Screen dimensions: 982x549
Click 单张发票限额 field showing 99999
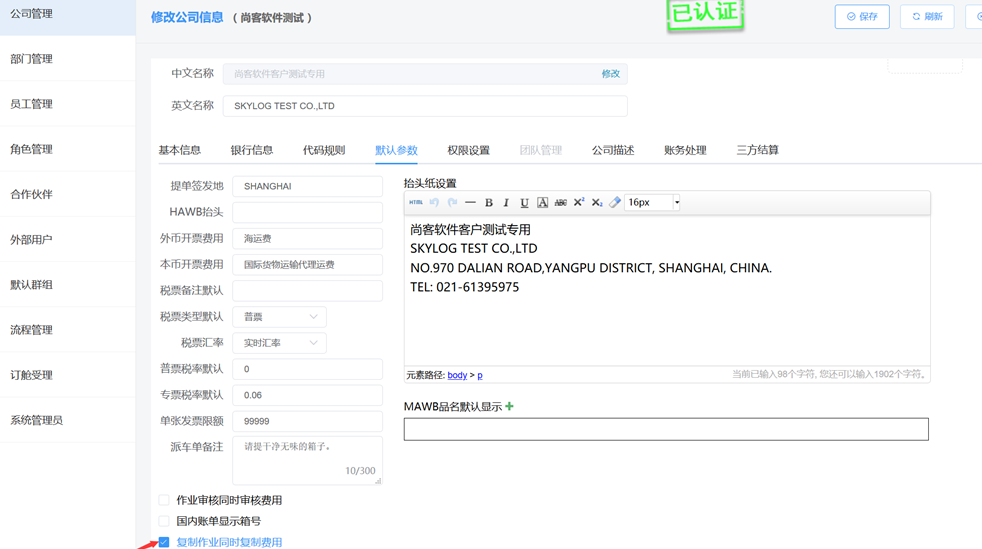pyautogui.click(x=308, y=421)
